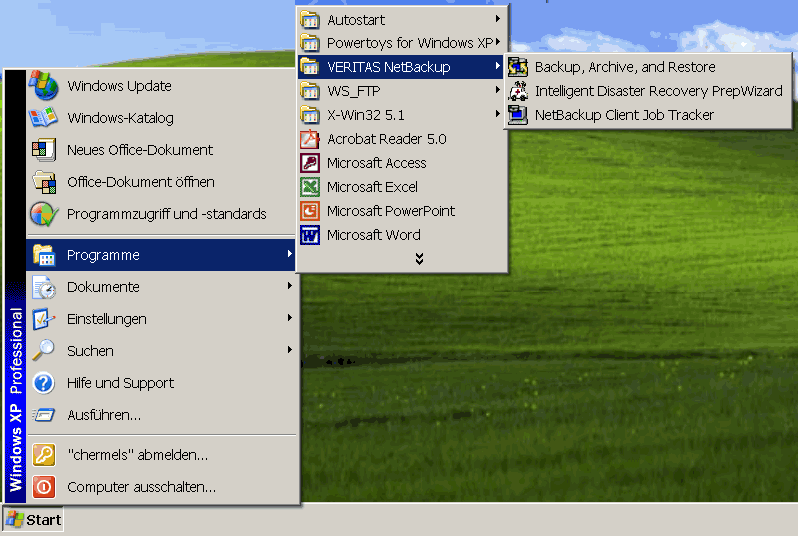The image size is (798, 536).
Task: Click the Neues Office-Dokument label text
Action: coord(140,150)
